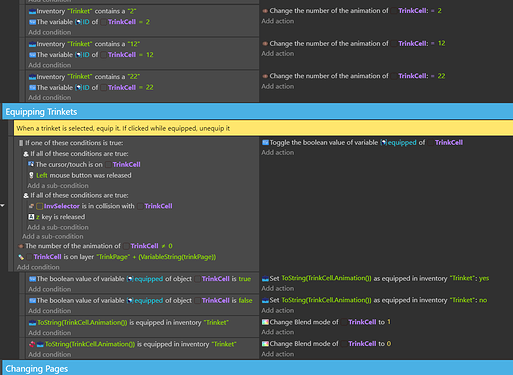Add condition below 'ID of TrinkCell = 2'
Viewport: 513px width, 375px height.
[x=50, y=32]
